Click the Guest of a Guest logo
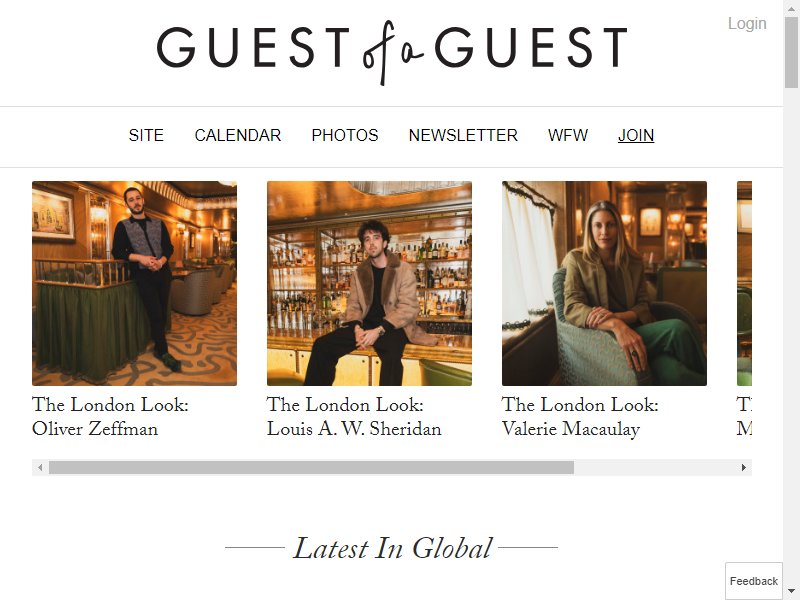The height and width of the screenshot is (600, 800). click(x=391, y=51)
